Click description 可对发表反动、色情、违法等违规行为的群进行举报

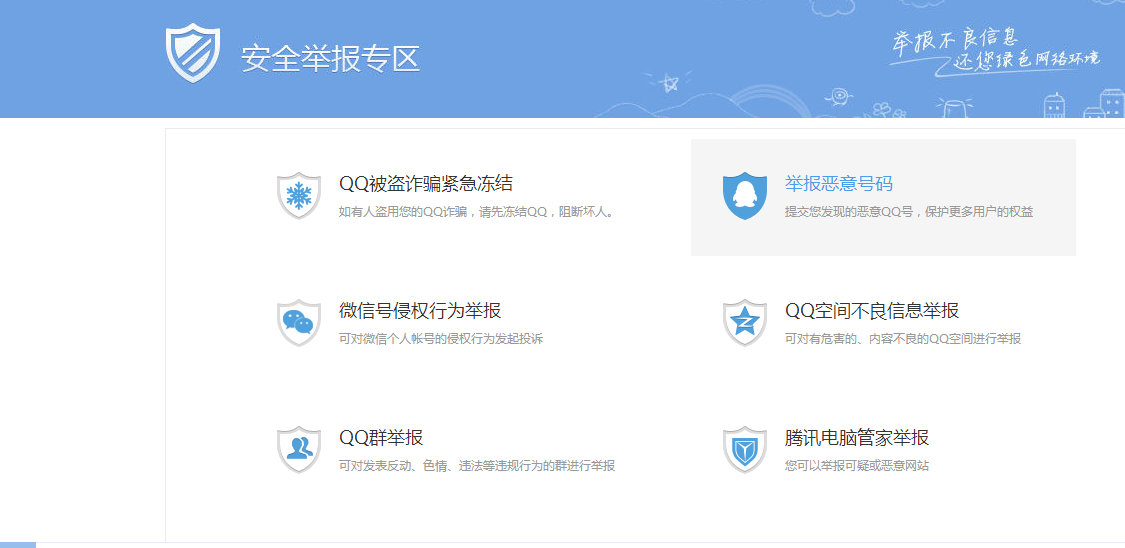point(476,466)
